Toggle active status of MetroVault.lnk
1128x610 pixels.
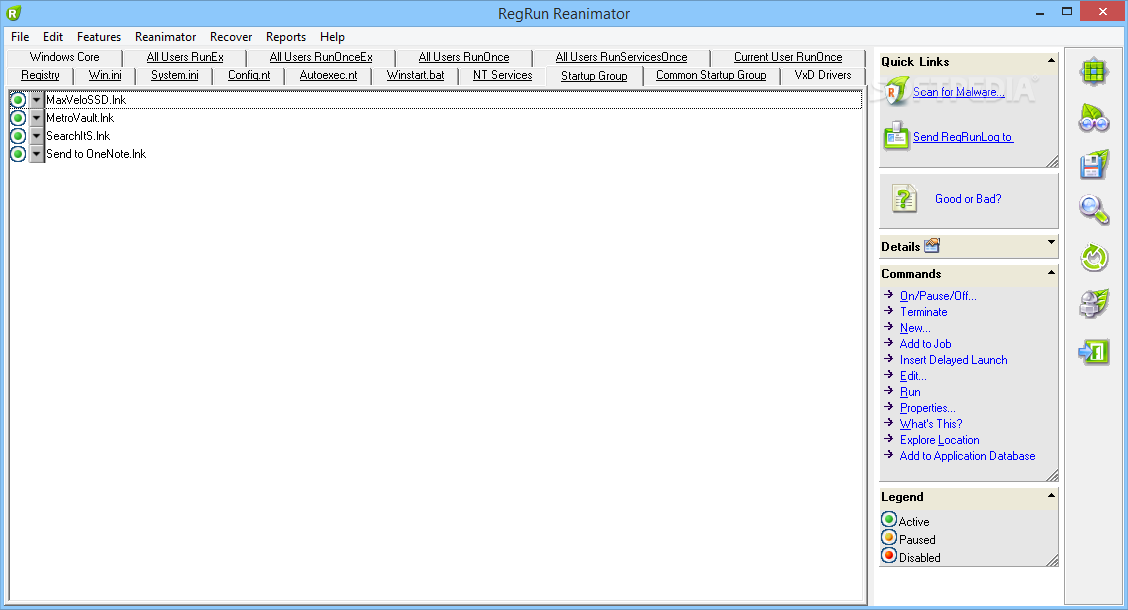coord(18,118)
